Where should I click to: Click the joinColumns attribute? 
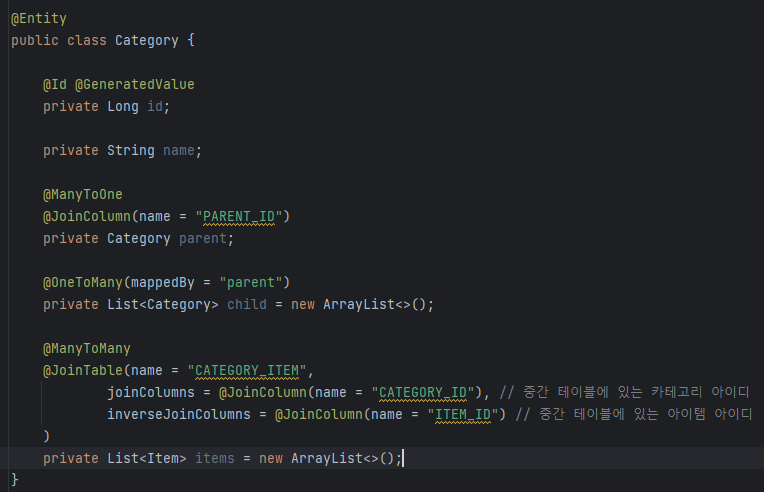tap(151, 392)
